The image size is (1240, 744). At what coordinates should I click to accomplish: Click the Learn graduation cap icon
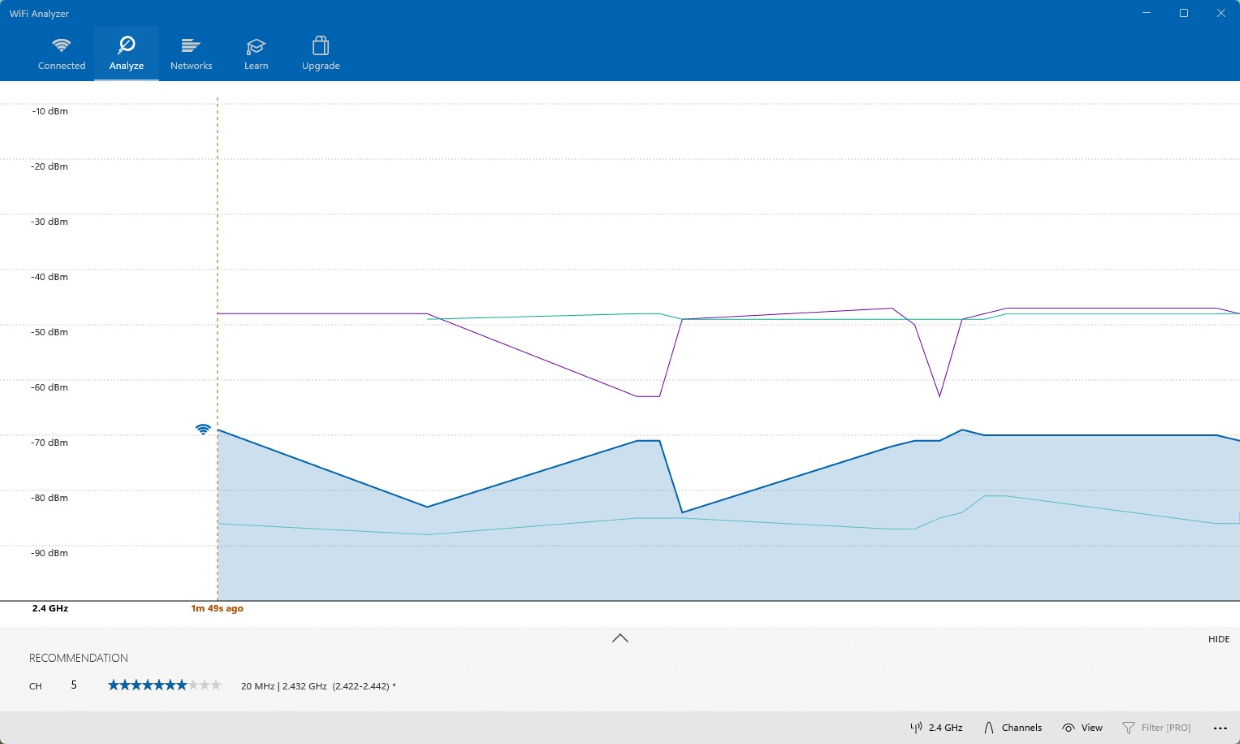[x=256, y=45]
